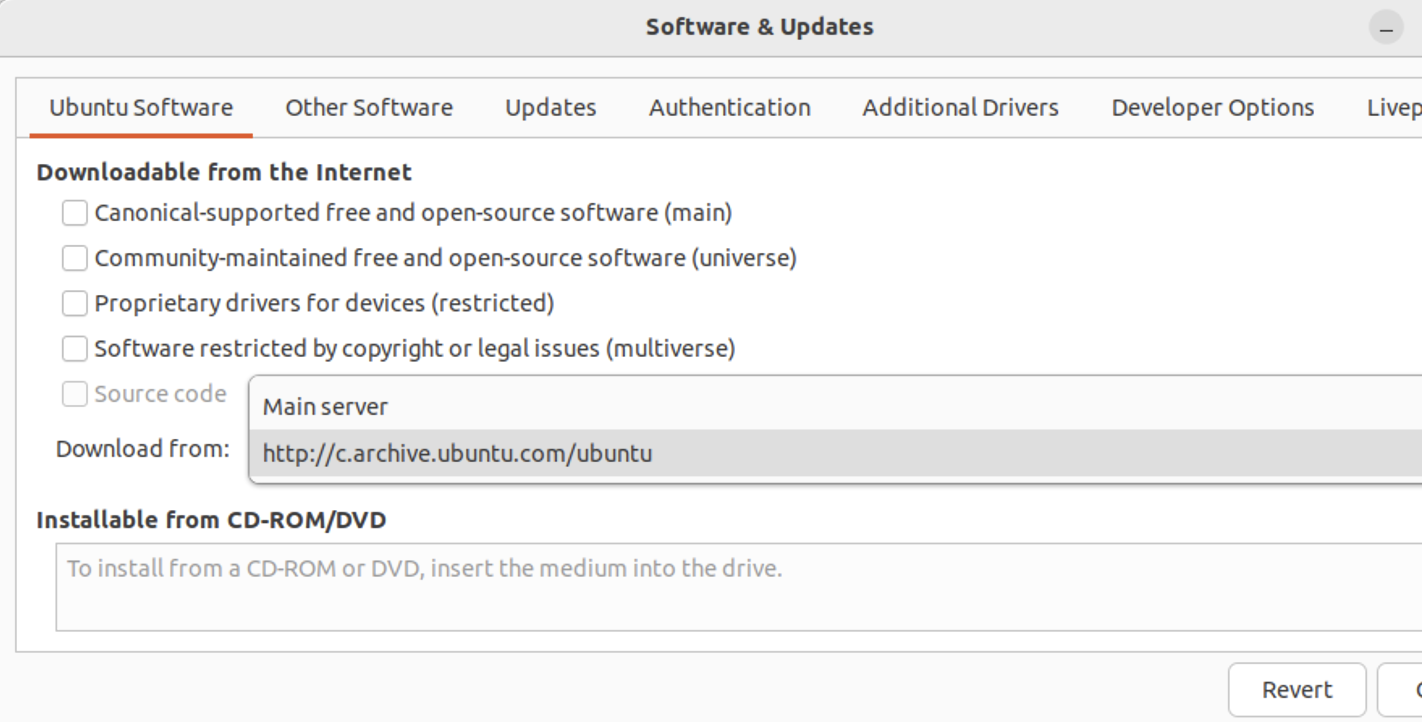This screenshot has height=722, width=1422.
Task: Toggle the Source code checkbox
Action: (x=75, y=394)
